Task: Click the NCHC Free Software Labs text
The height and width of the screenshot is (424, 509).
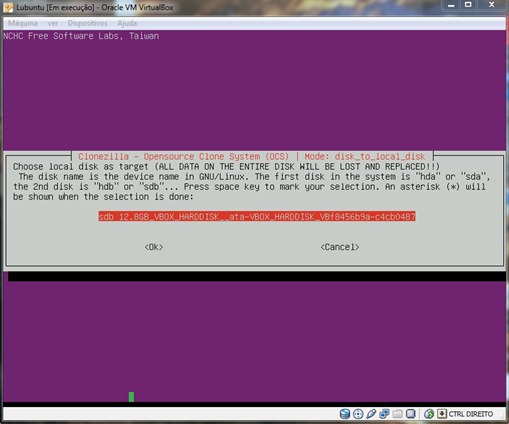Action: (81, 36)
